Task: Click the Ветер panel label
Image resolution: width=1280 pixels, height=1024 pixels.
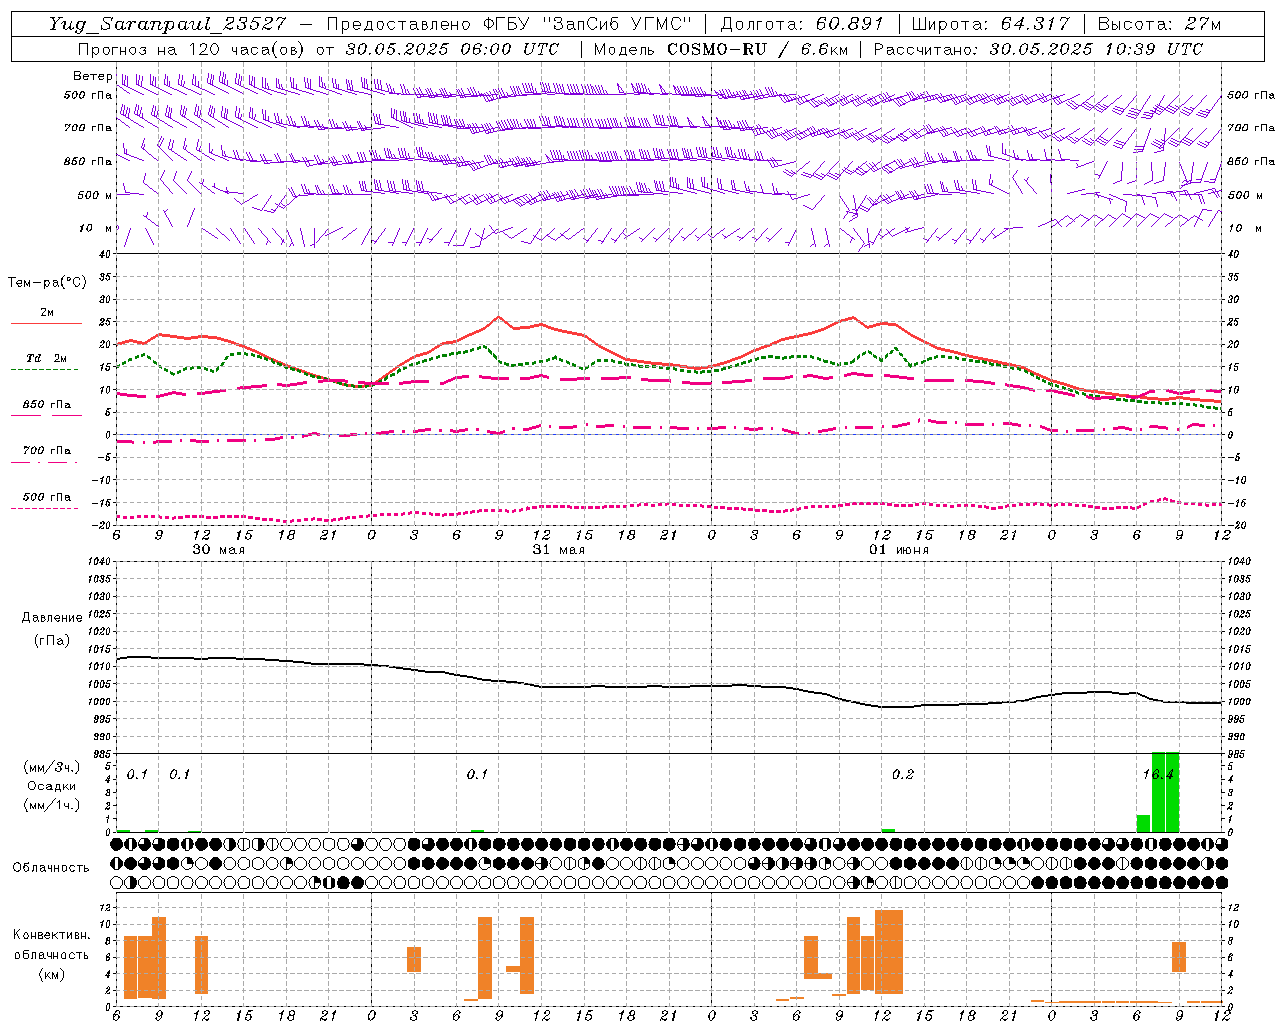Action: click(92, 76)
